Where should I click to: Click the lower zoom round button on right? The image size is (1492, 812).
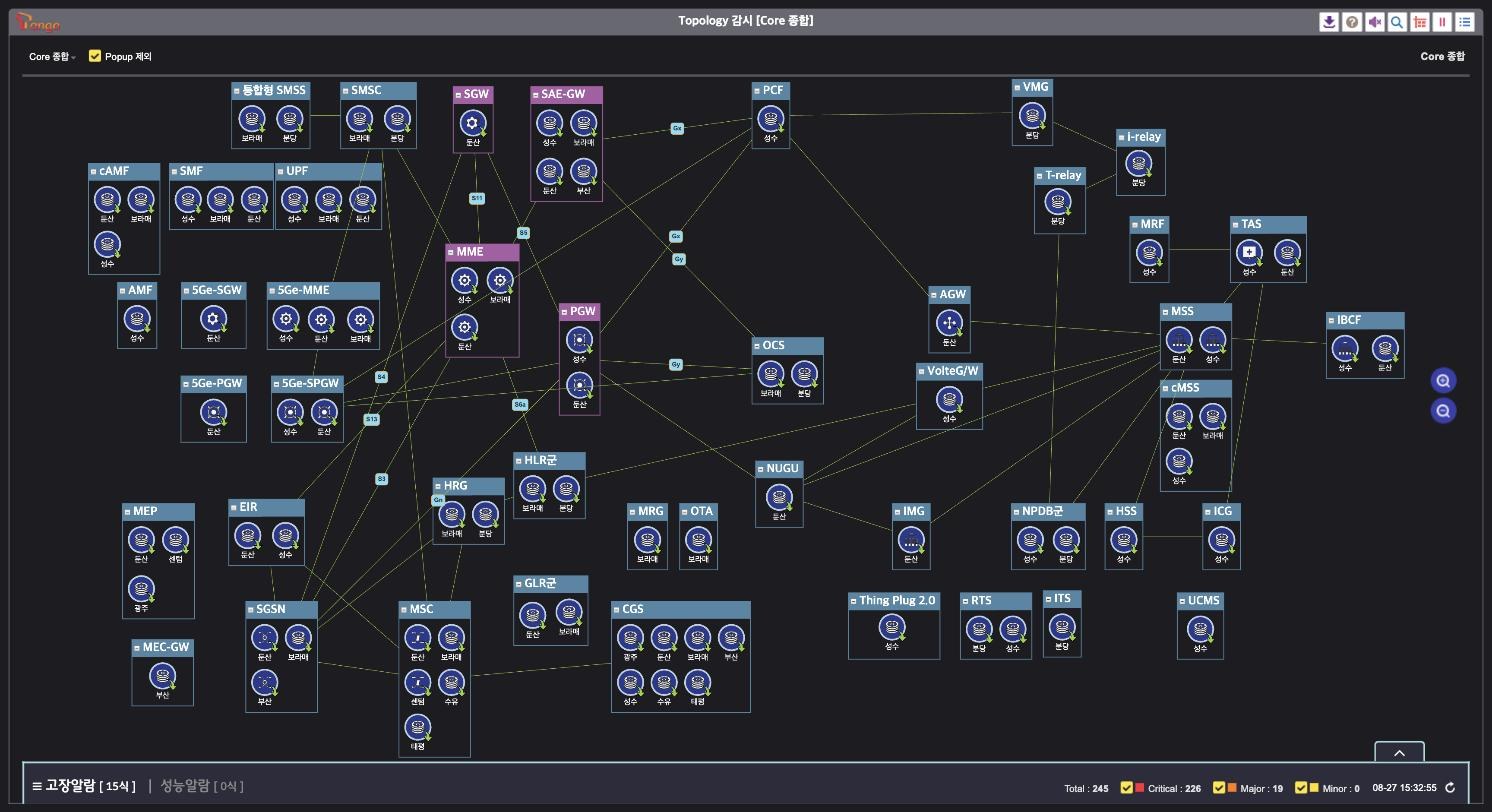click(1443, 410)
